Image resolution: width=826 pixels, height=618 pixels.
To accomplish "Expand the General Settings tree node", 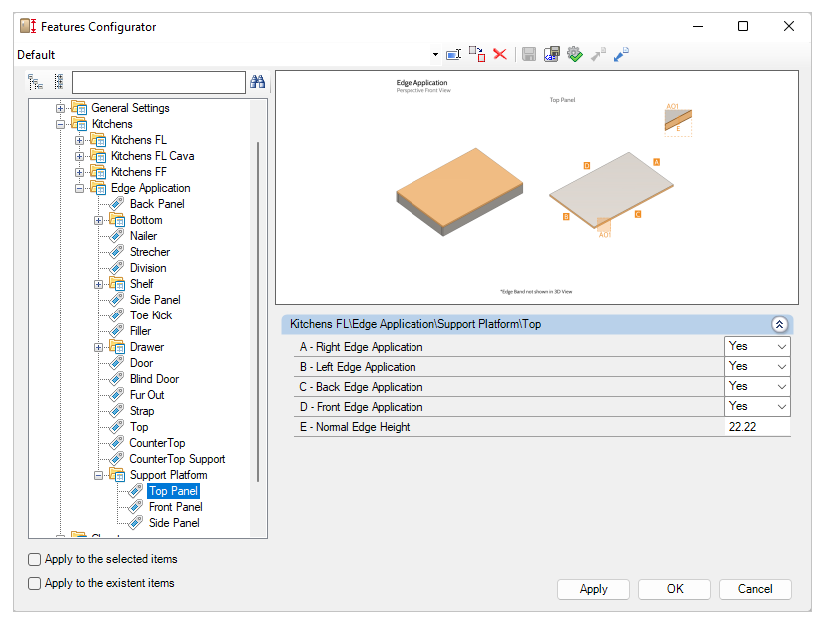I will tap(61, 108).
